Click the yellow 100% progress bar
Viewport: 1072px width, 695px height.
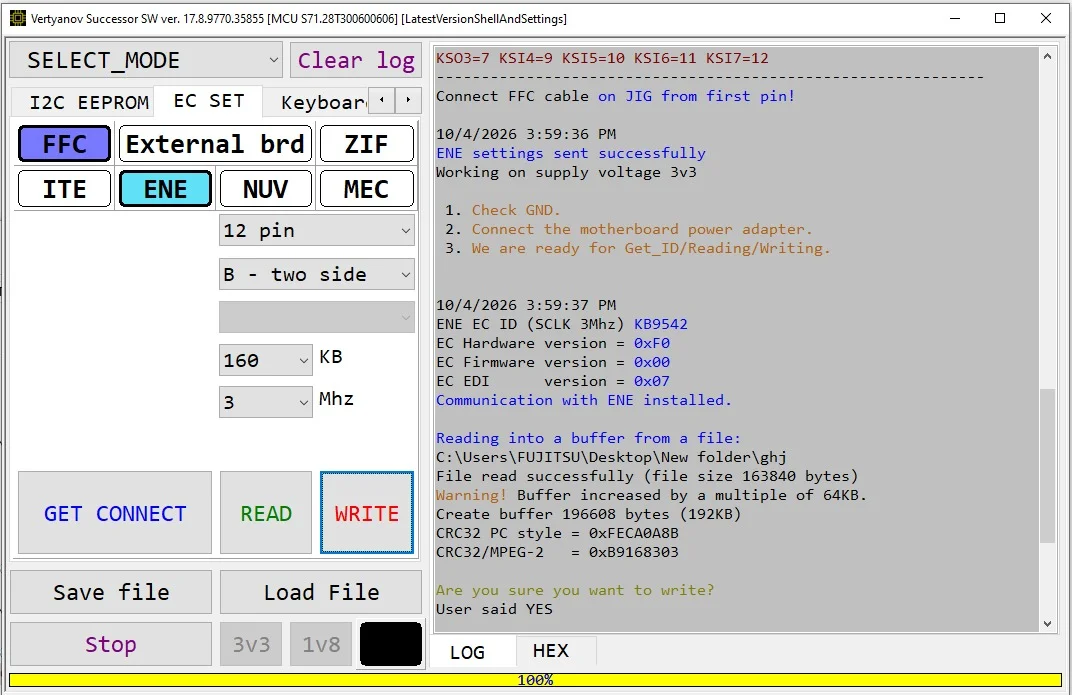click(535, 680)
